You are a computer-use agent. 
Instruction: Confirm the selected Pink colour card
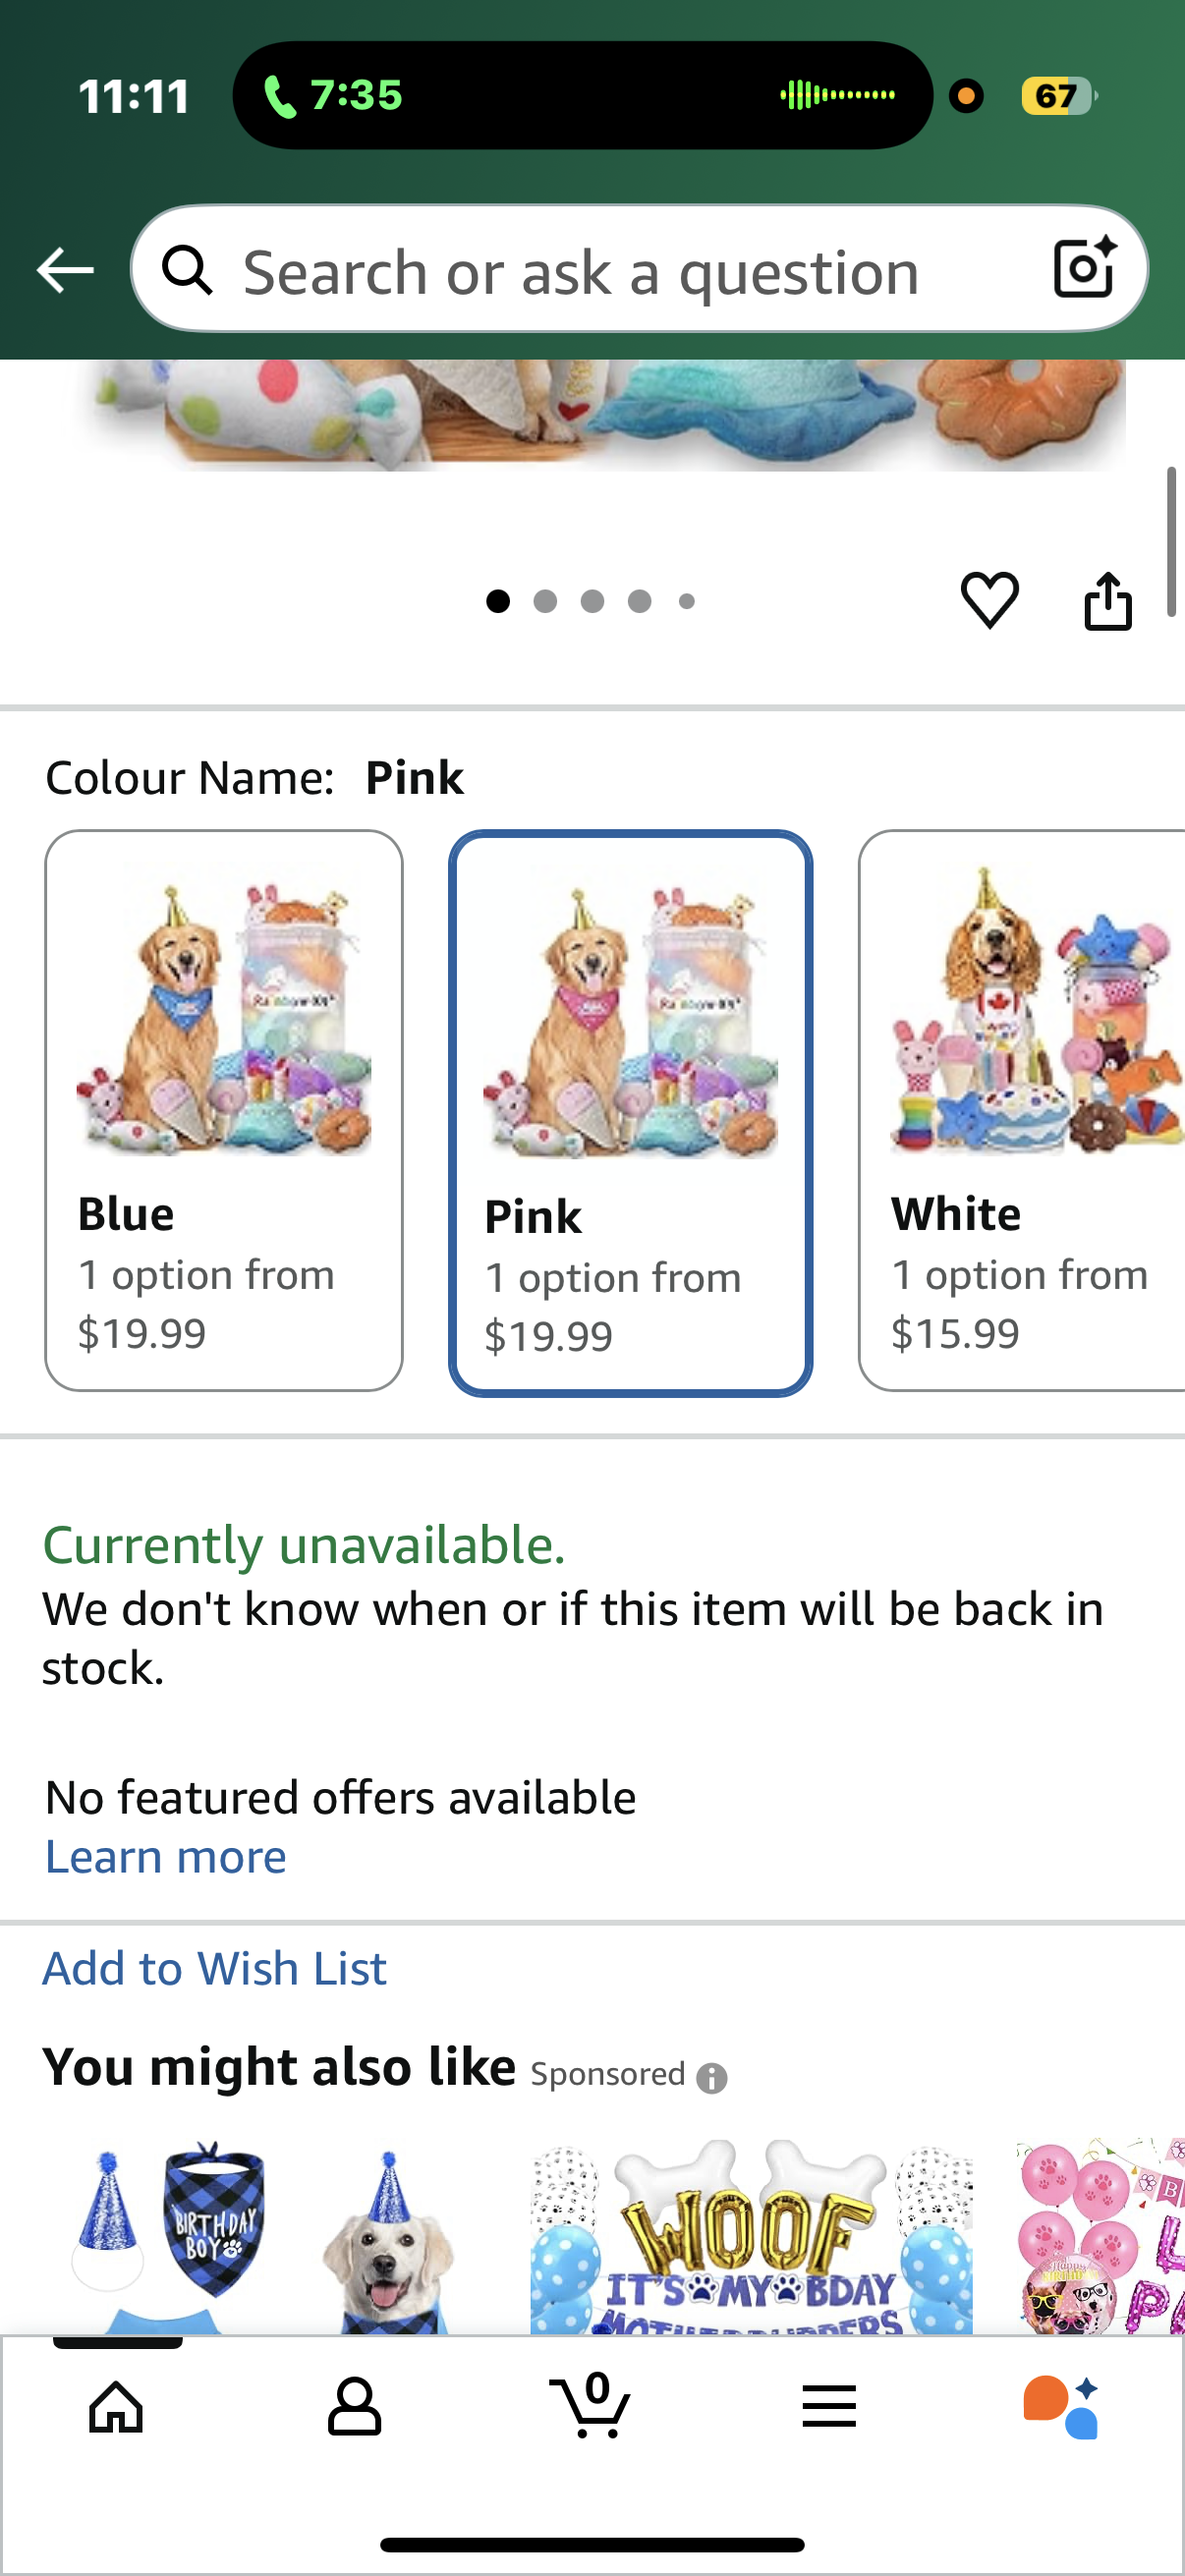pos(629,1110)
